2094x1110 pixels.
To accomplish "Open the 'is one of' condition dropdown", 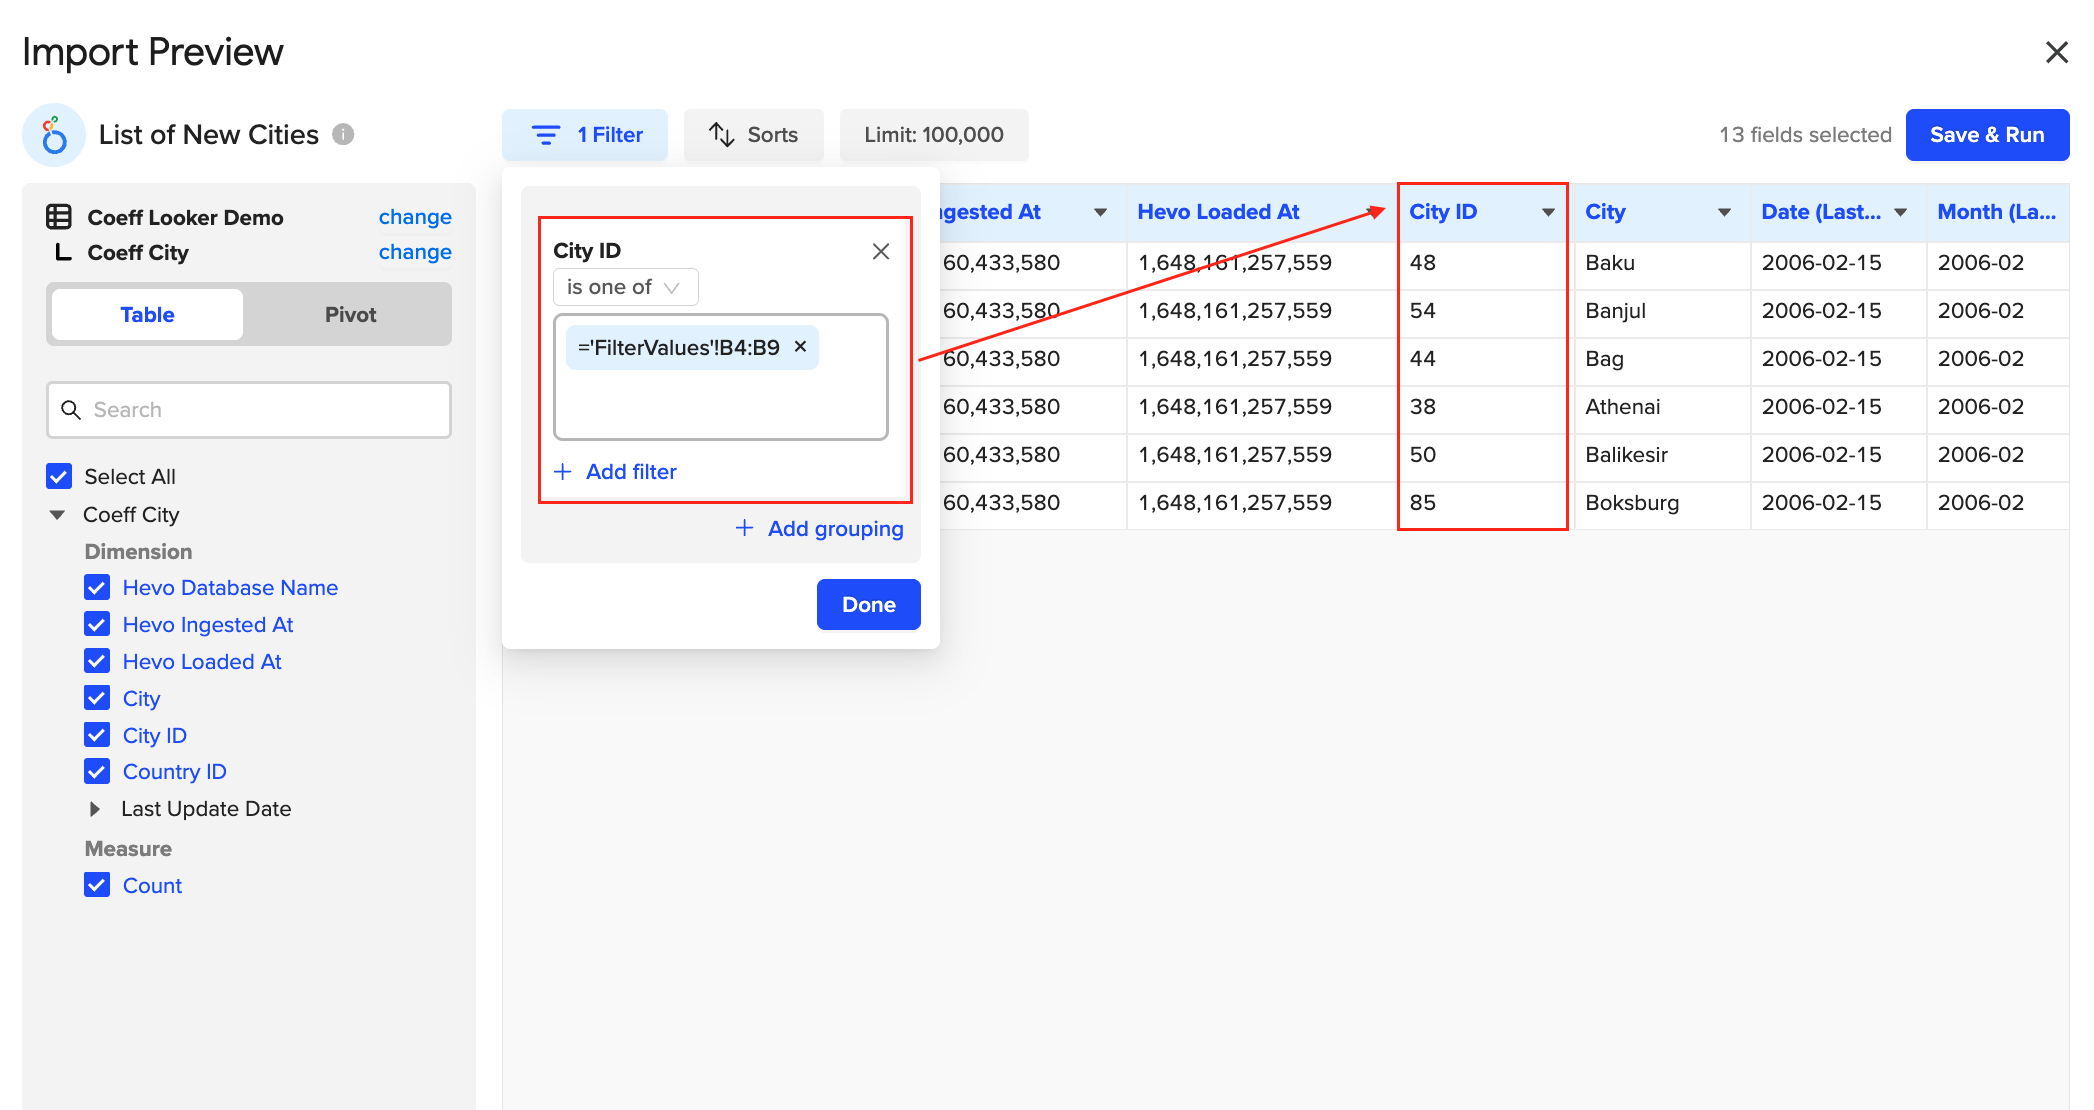I will (625, 287).
